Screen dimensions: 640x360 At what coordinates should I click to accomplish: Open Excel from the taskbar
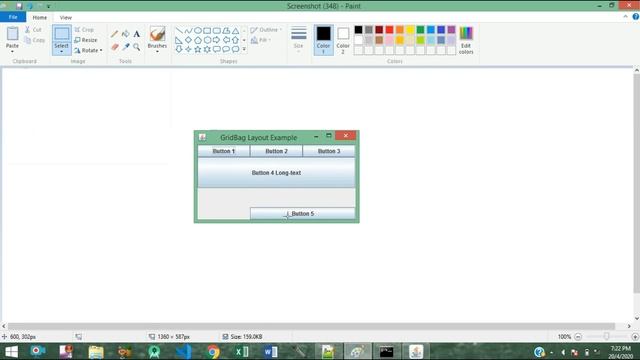242,351
